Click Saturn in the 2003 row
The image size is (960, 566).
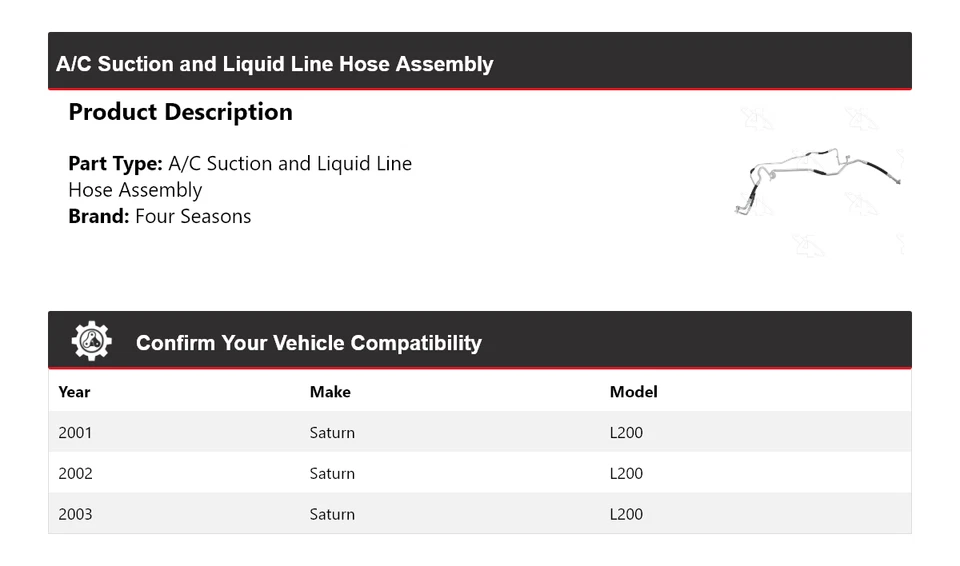point(332,514)
